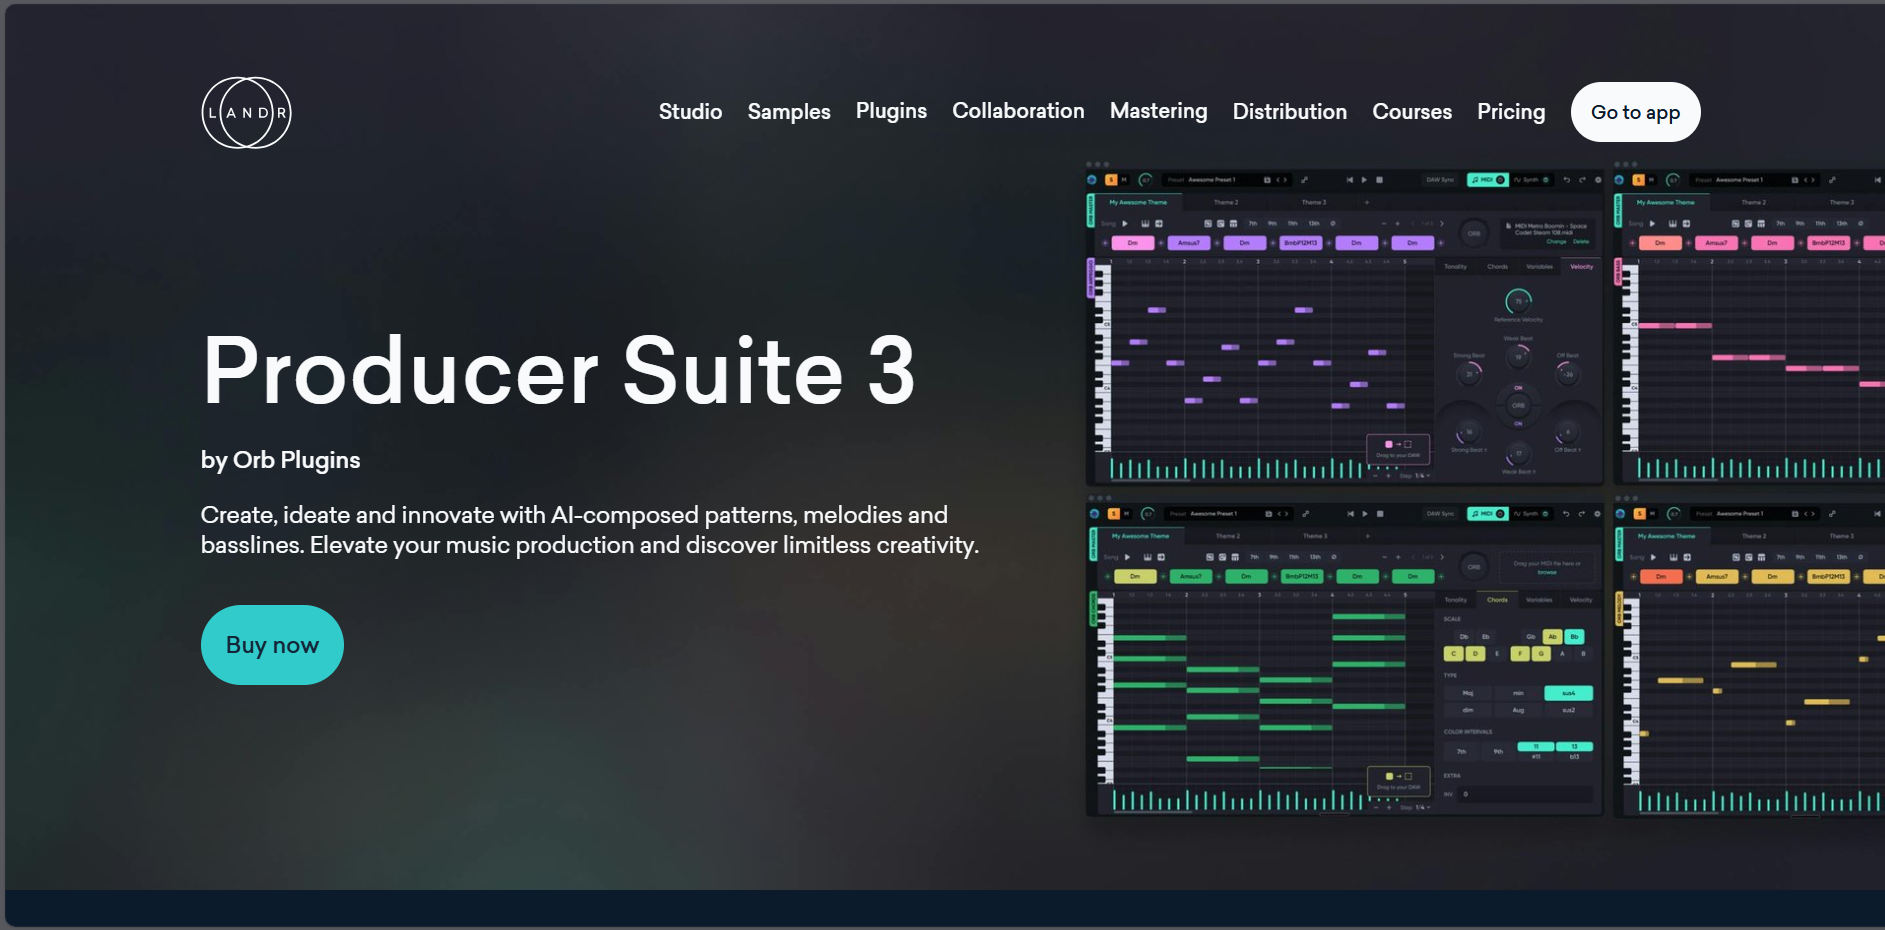Open the Samples navigation item

pyautogui.click(x=789, y=112)
